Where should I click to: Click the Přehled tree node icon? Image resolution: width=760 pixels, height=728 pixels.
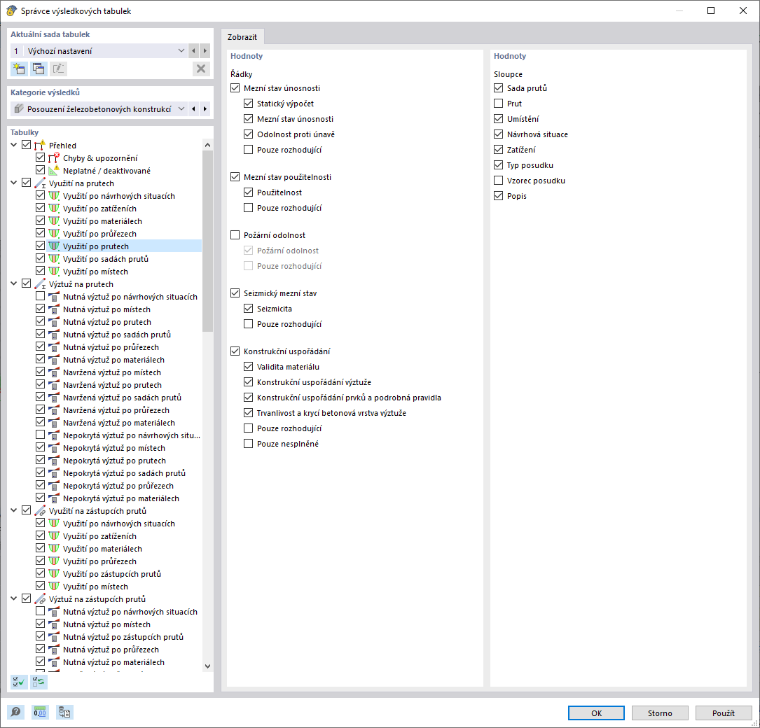40,145
